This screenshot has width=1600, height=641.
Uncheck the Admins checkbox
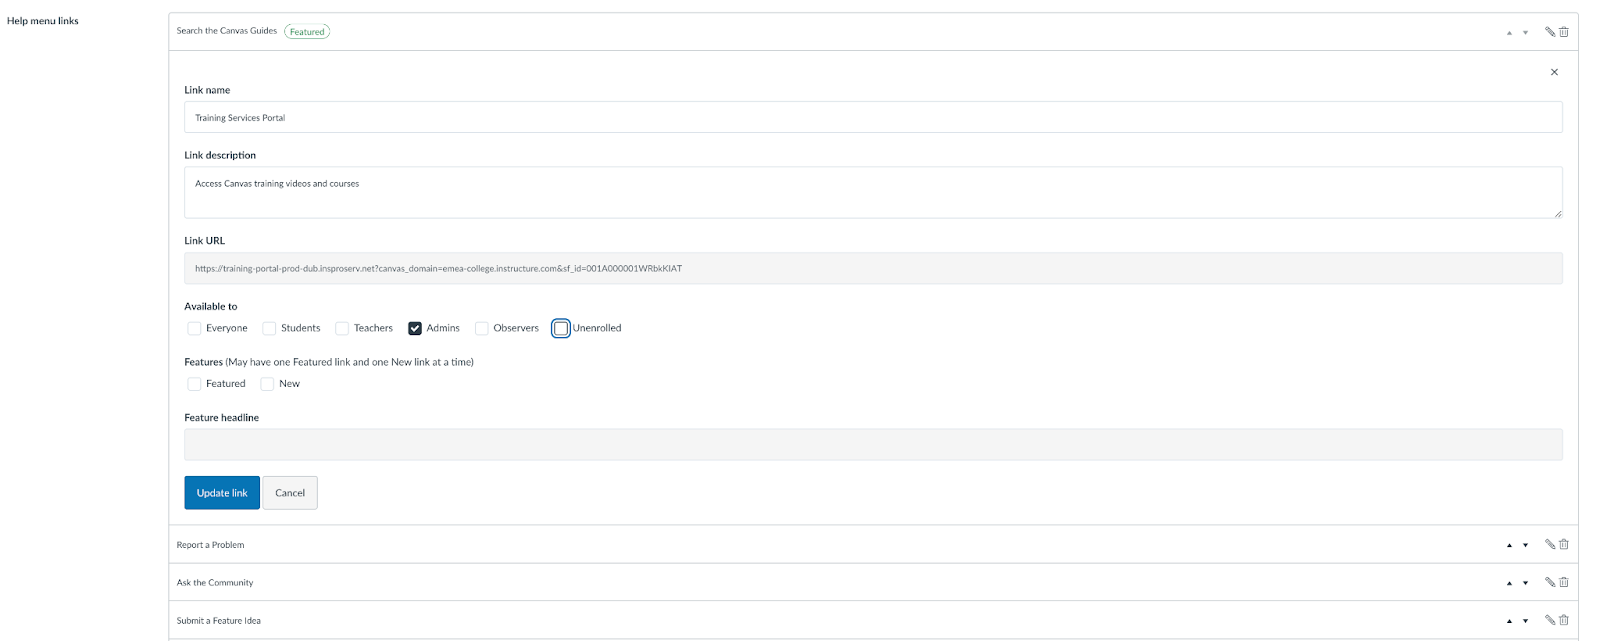click(x=415, y=328)
